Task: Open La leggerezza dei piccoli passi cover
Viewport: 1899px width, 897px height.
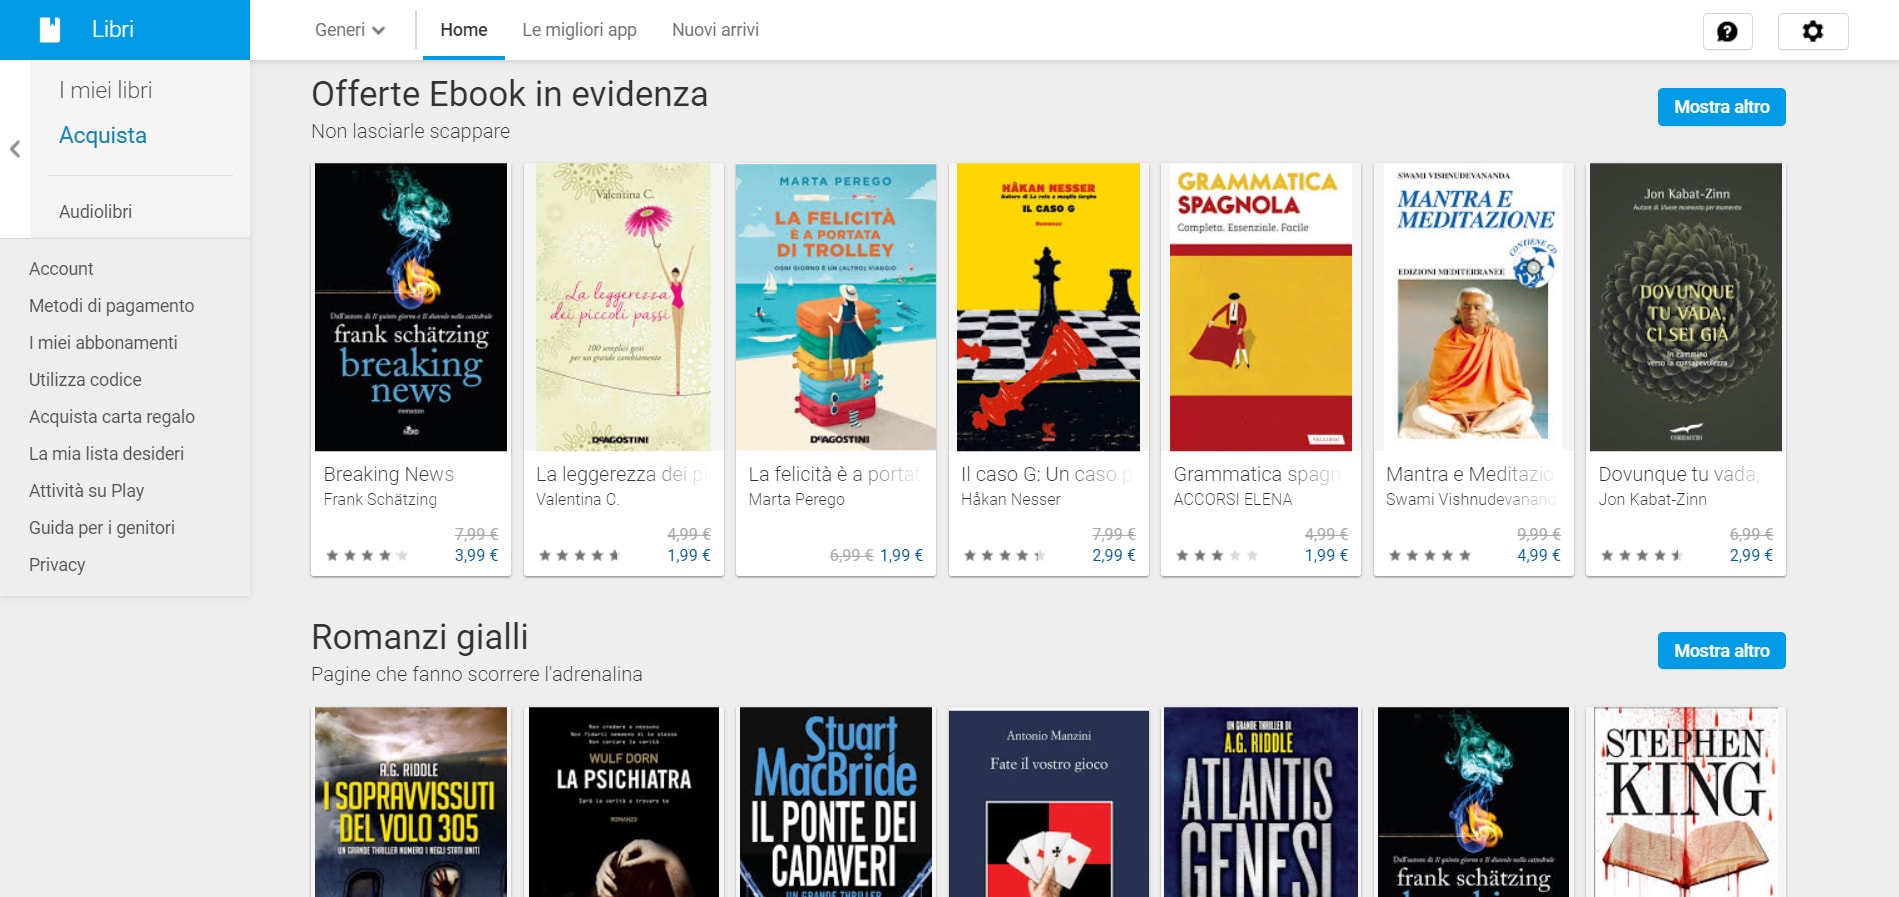Action: [623, 307]
